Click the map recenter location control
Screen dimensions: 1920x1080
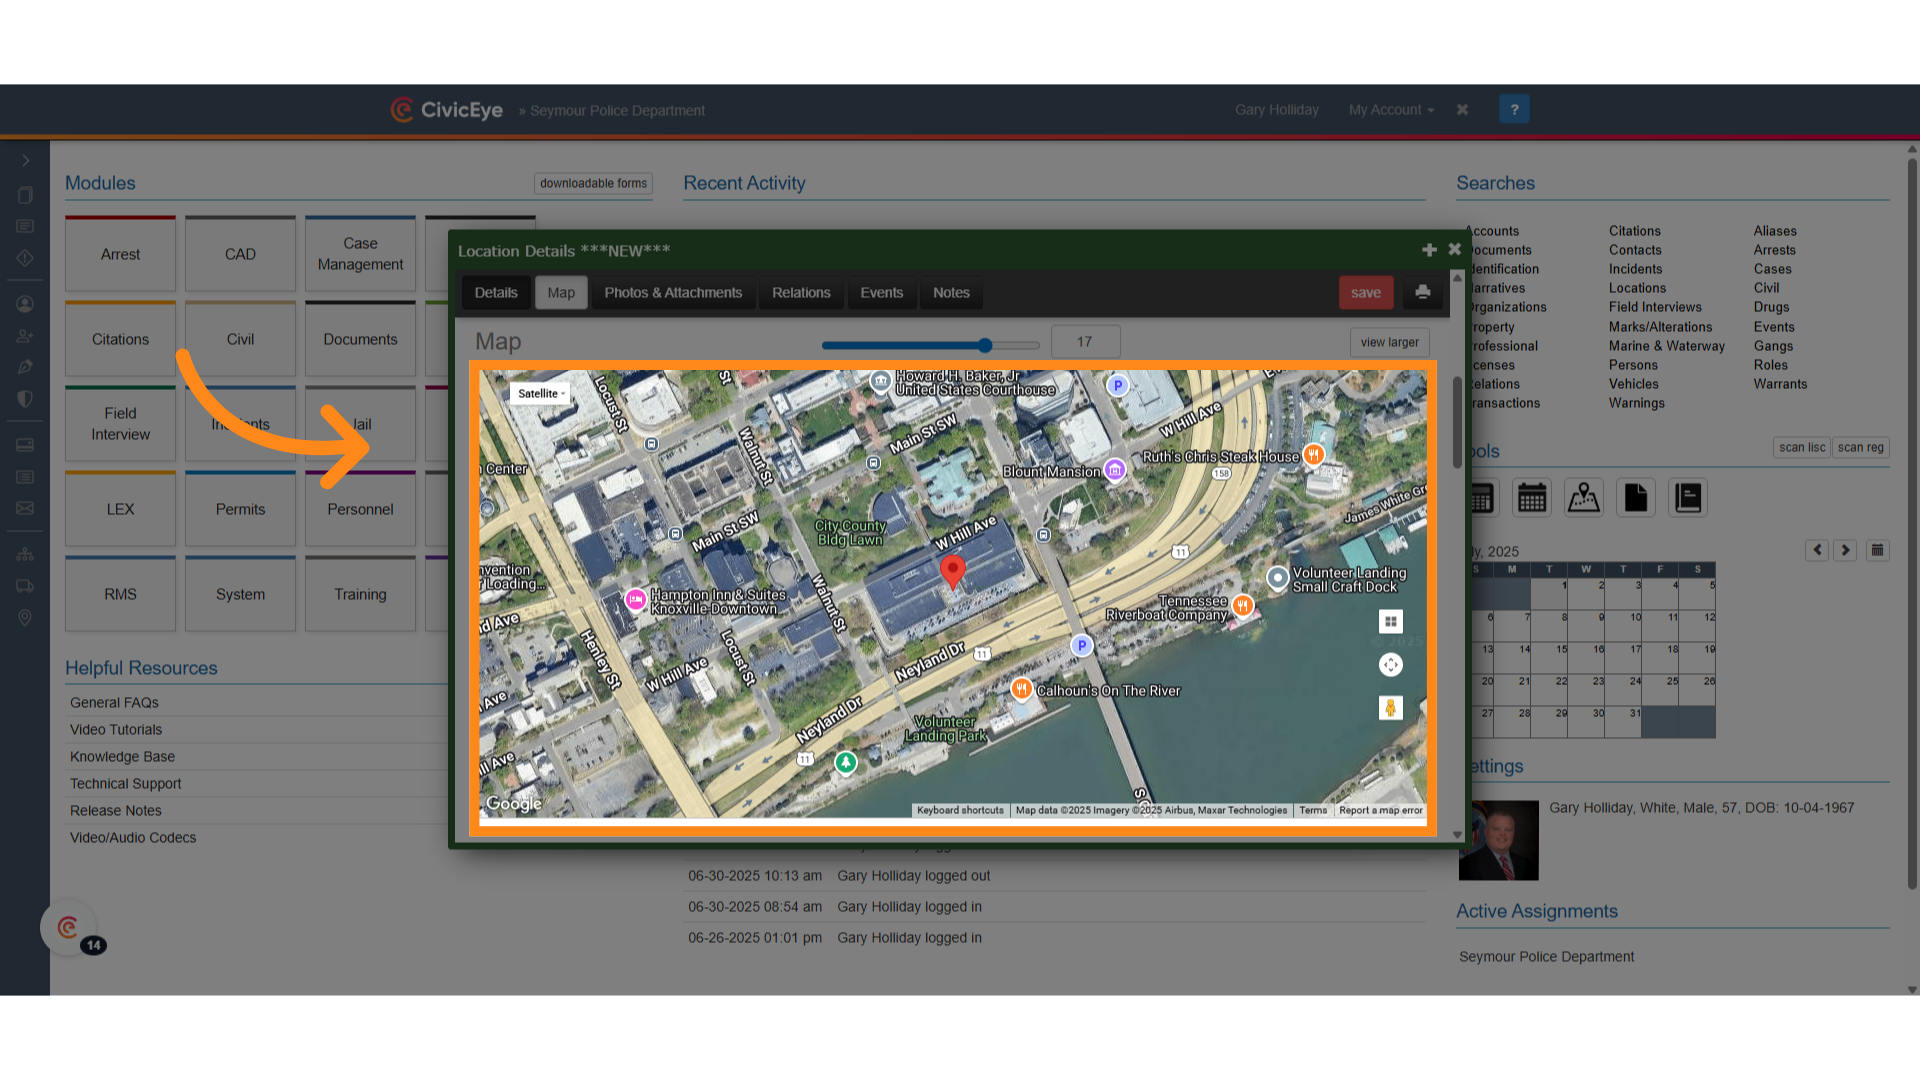point(1390,664)
